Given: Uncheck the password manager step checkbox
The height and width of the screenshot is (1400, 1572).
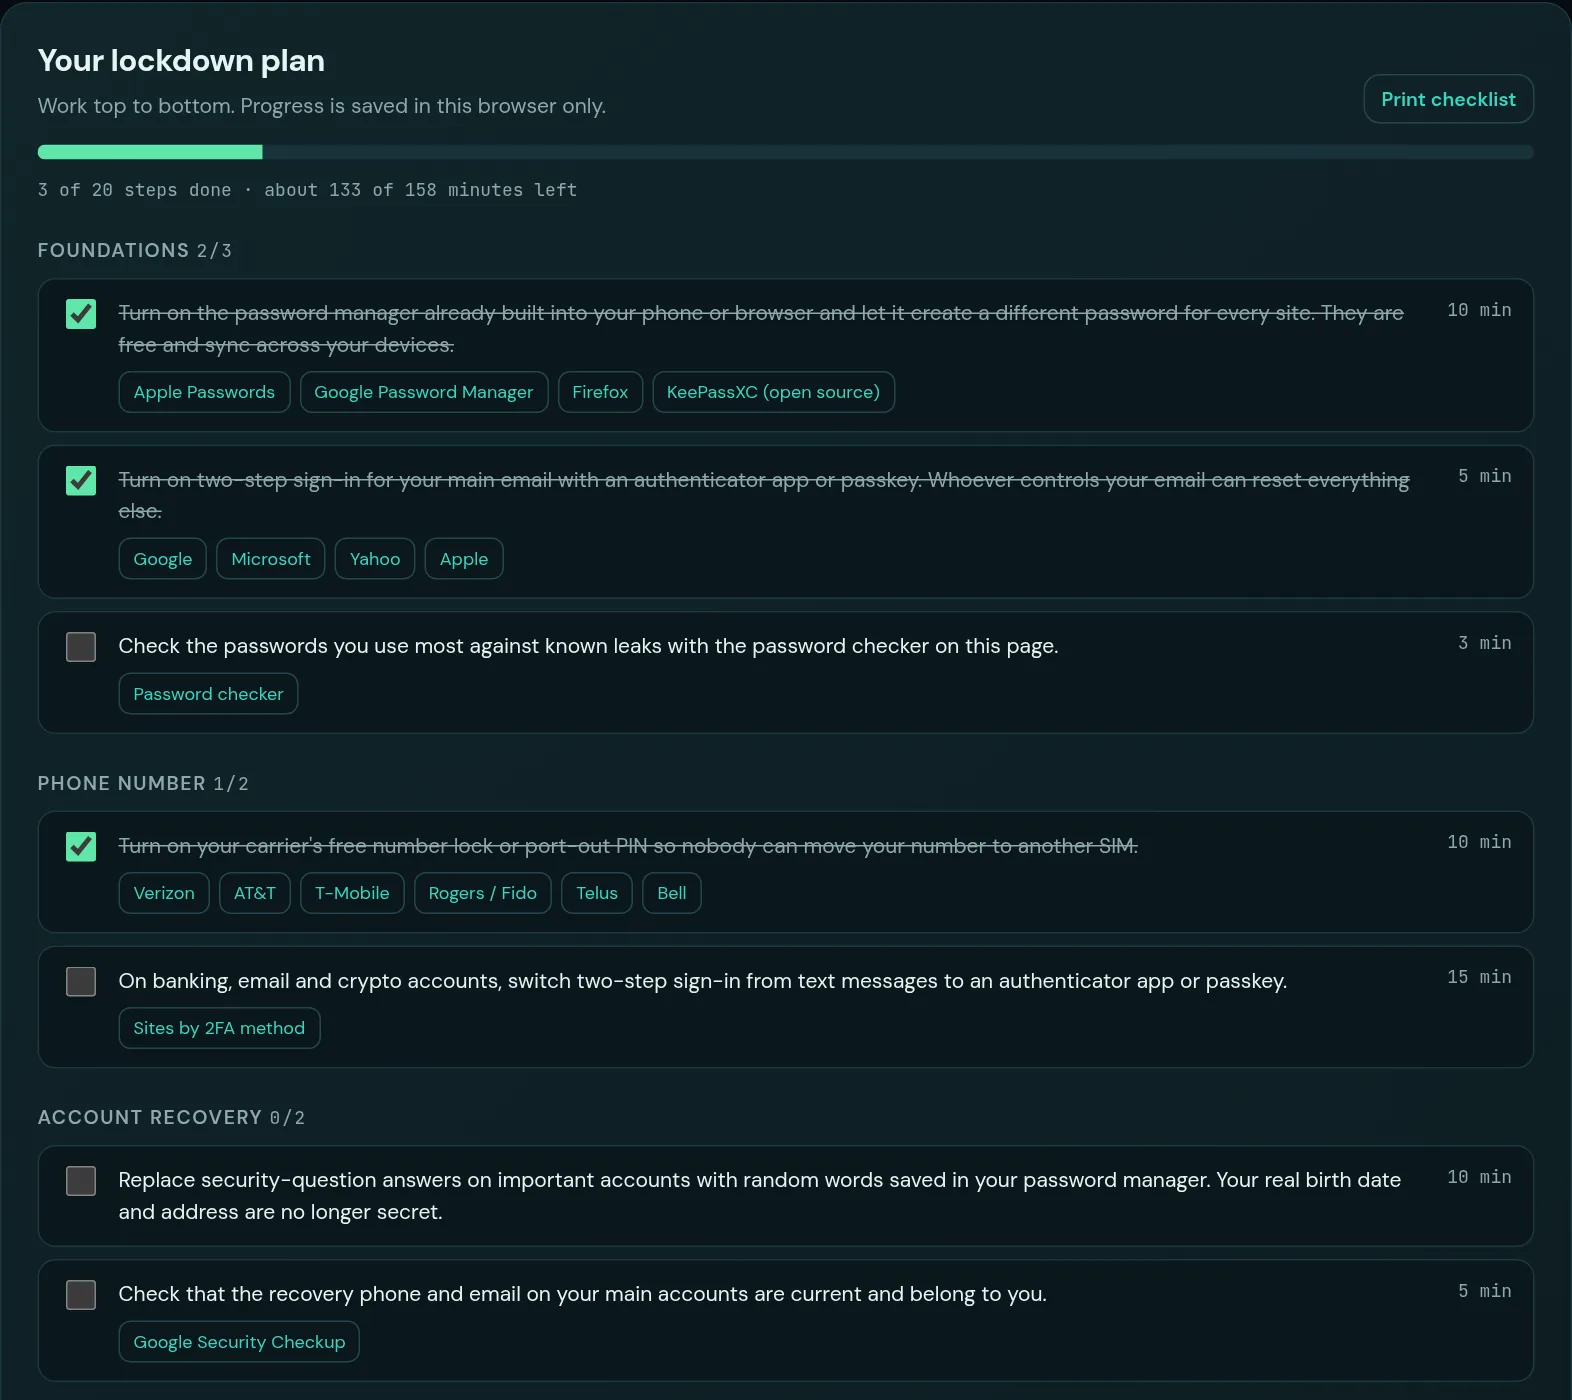Looking at the screenshot, I should (x=81, y=314).
